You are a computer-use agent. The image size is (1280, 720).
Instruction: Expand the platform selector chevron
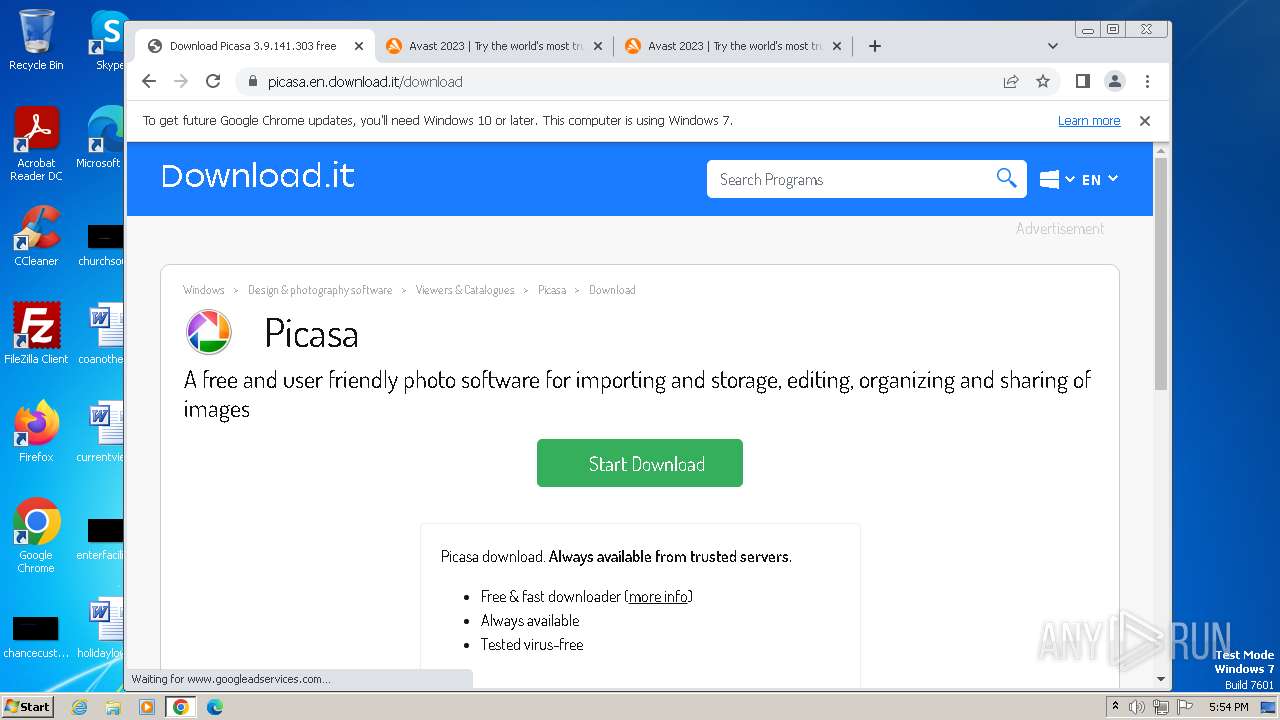[1070, 179]
